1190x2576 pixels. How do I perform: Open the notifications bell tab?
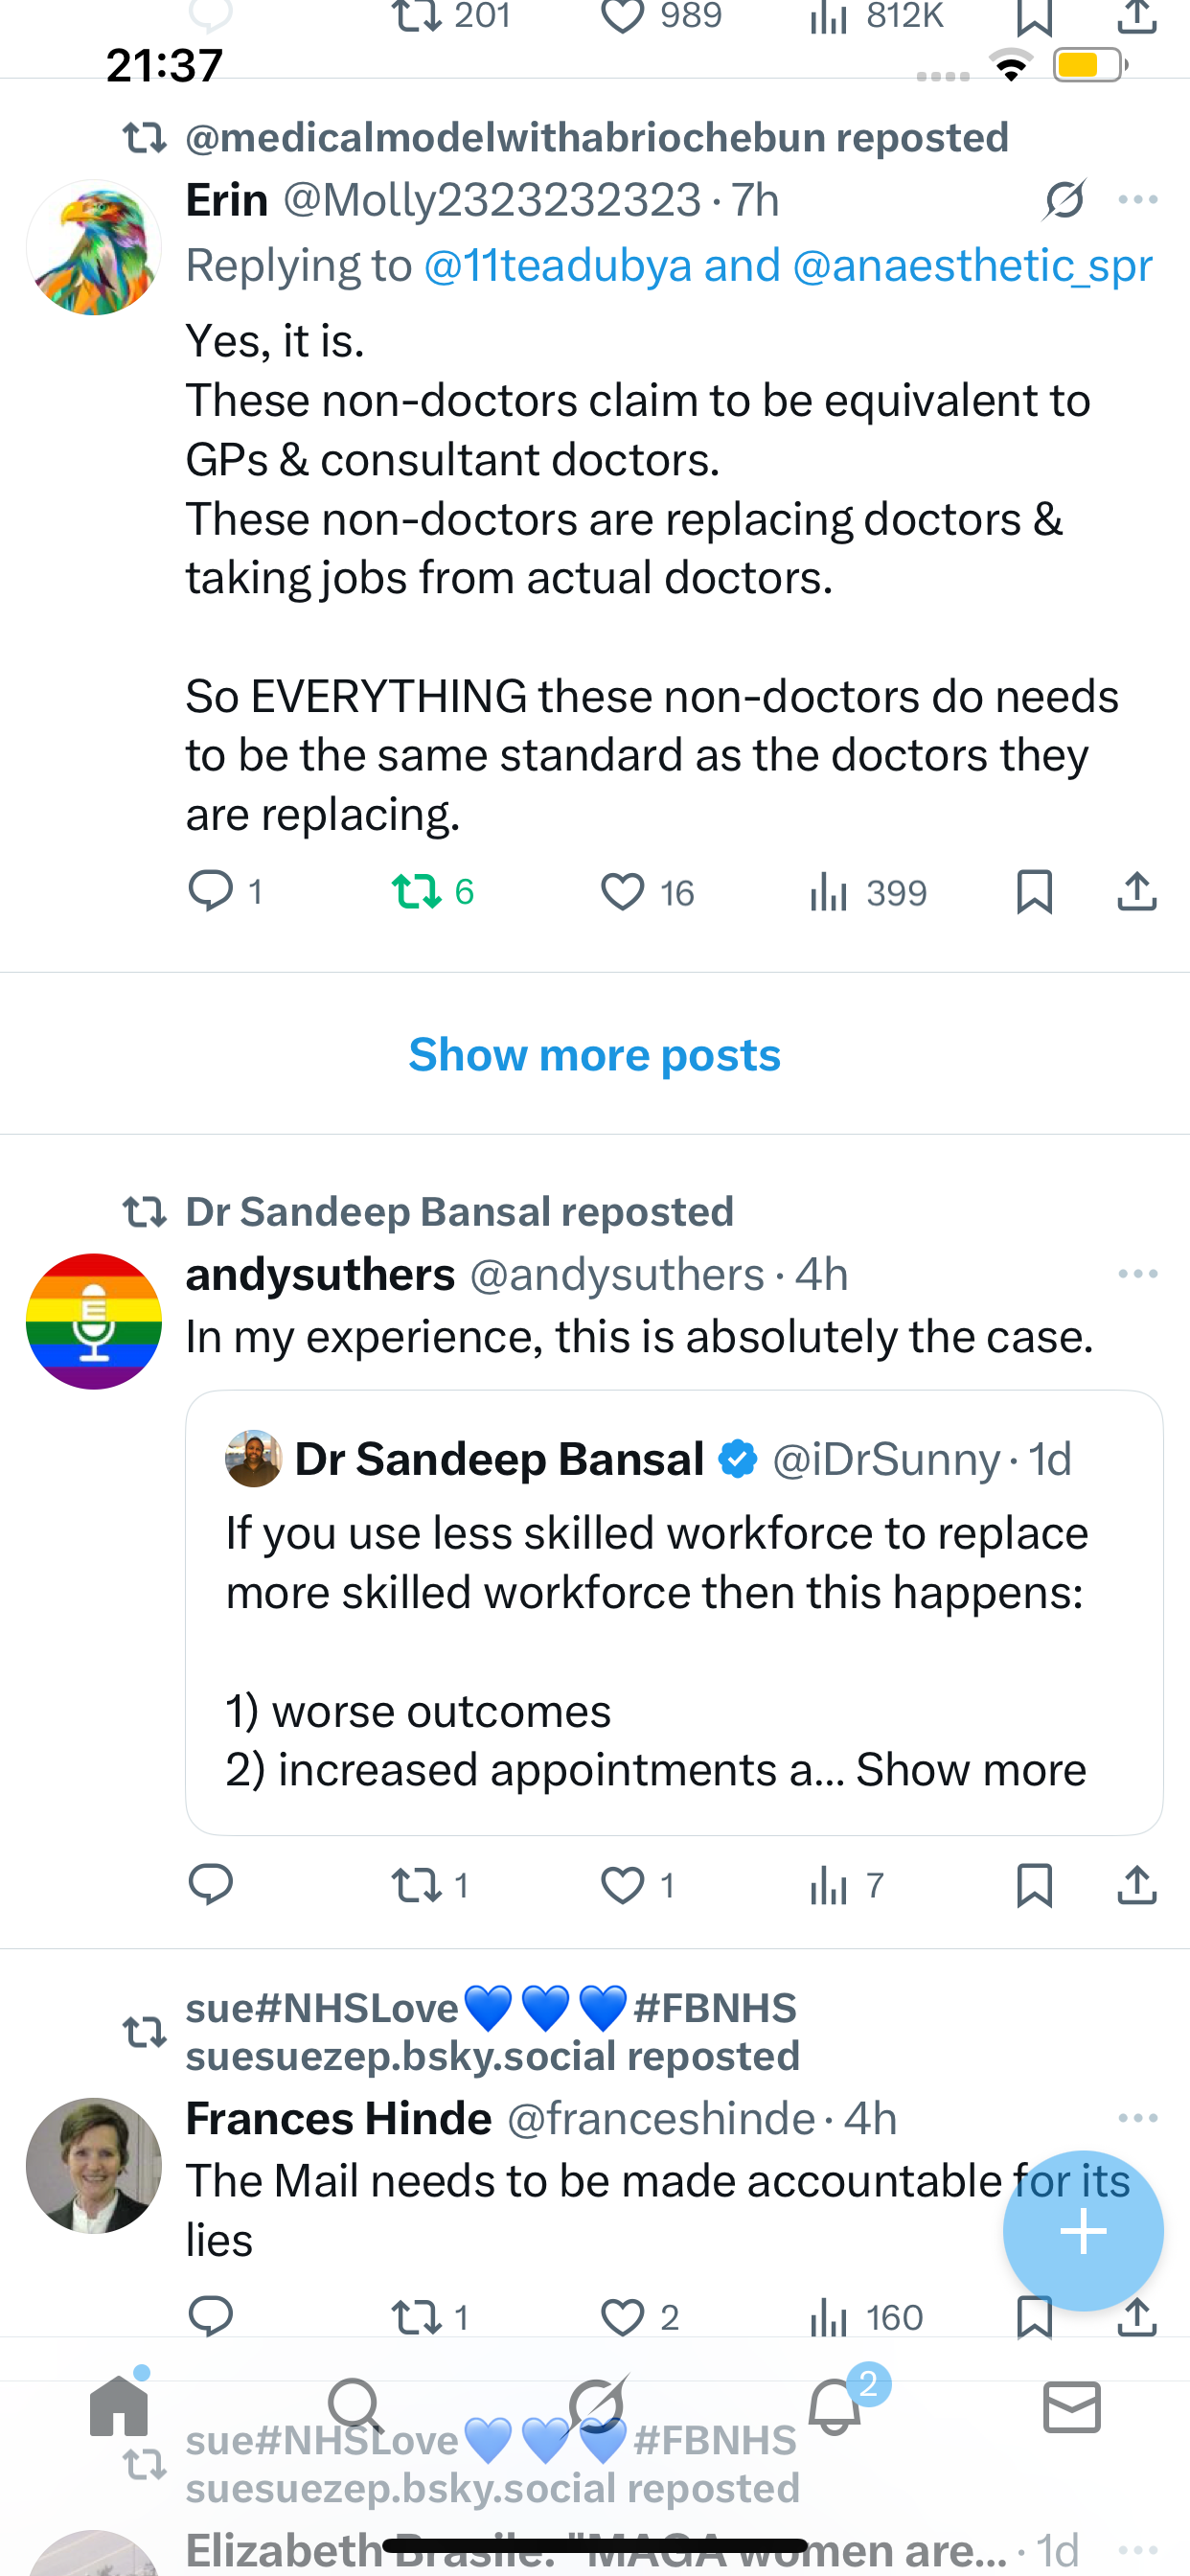[x=835, y=2406]
